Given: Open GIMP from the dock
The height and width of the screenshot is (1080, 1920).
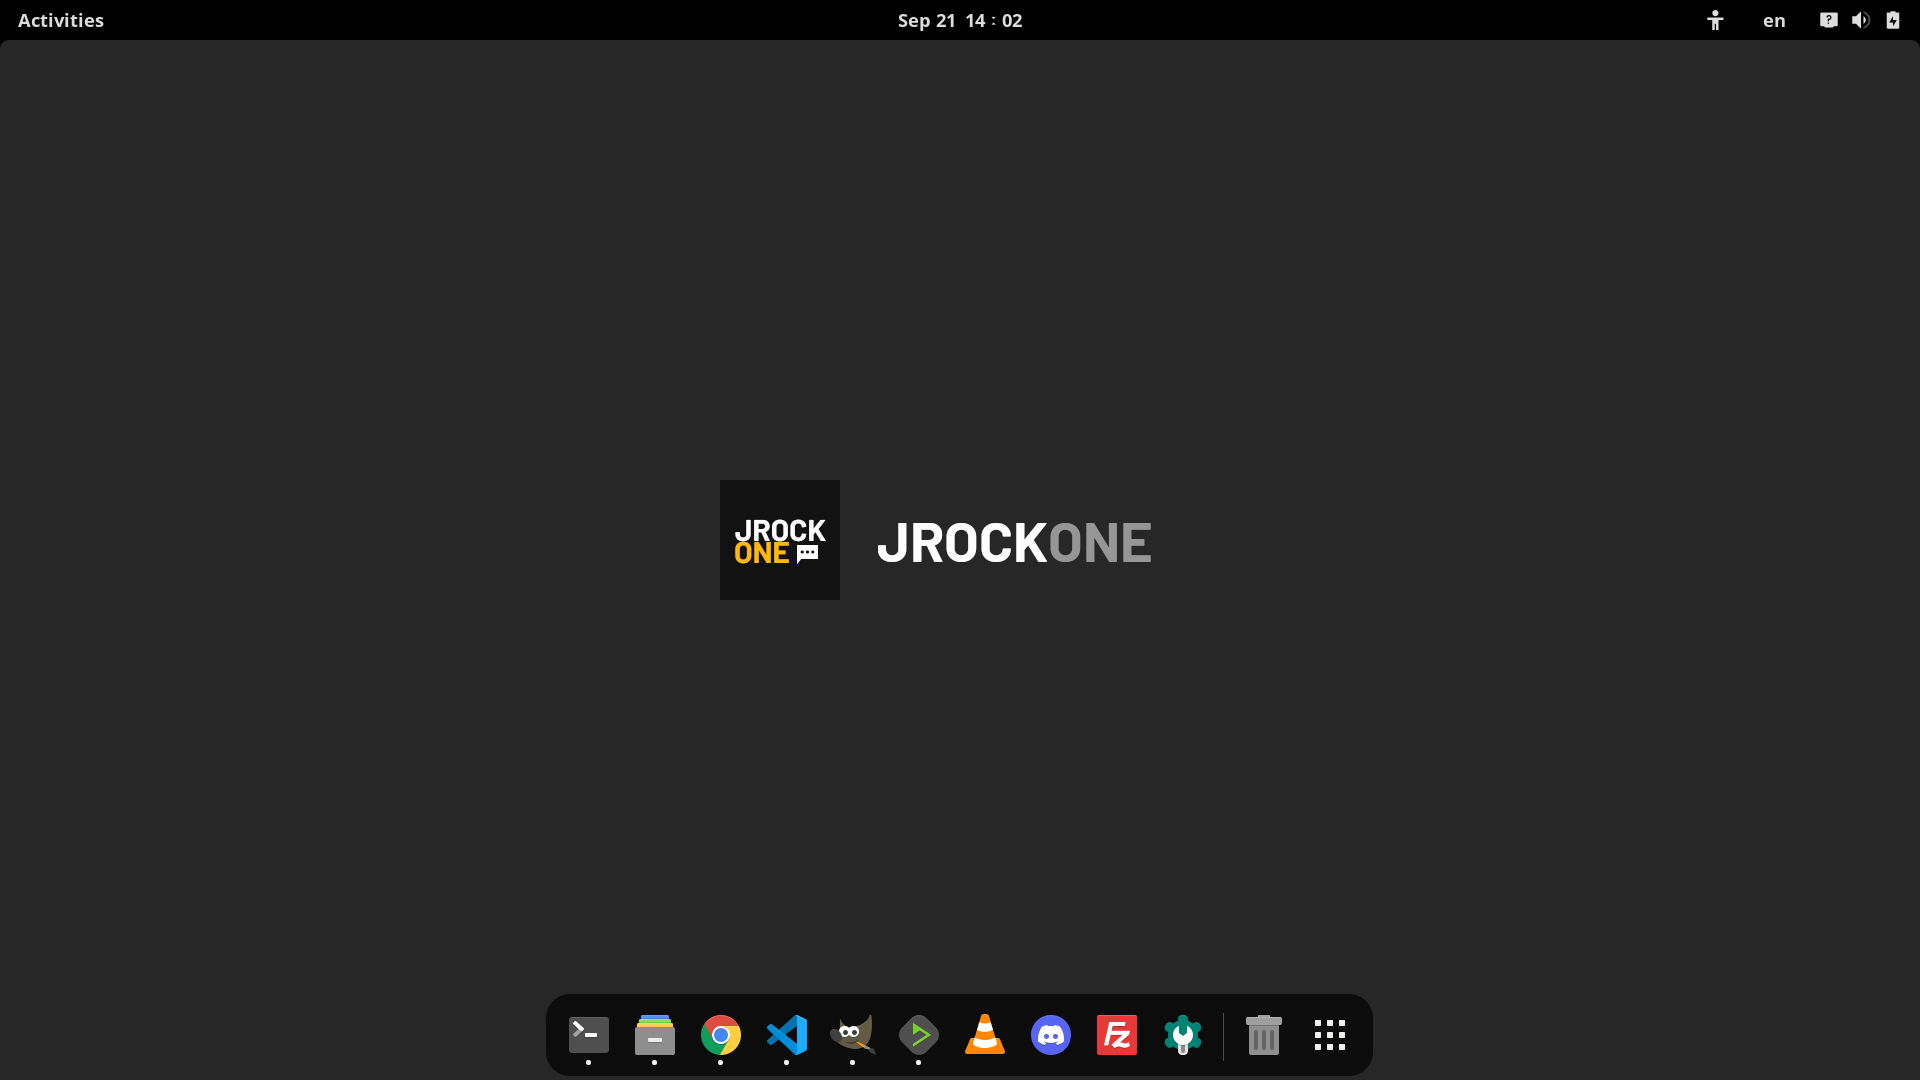Looking at the screenshot, I should tap(852, 1035).
